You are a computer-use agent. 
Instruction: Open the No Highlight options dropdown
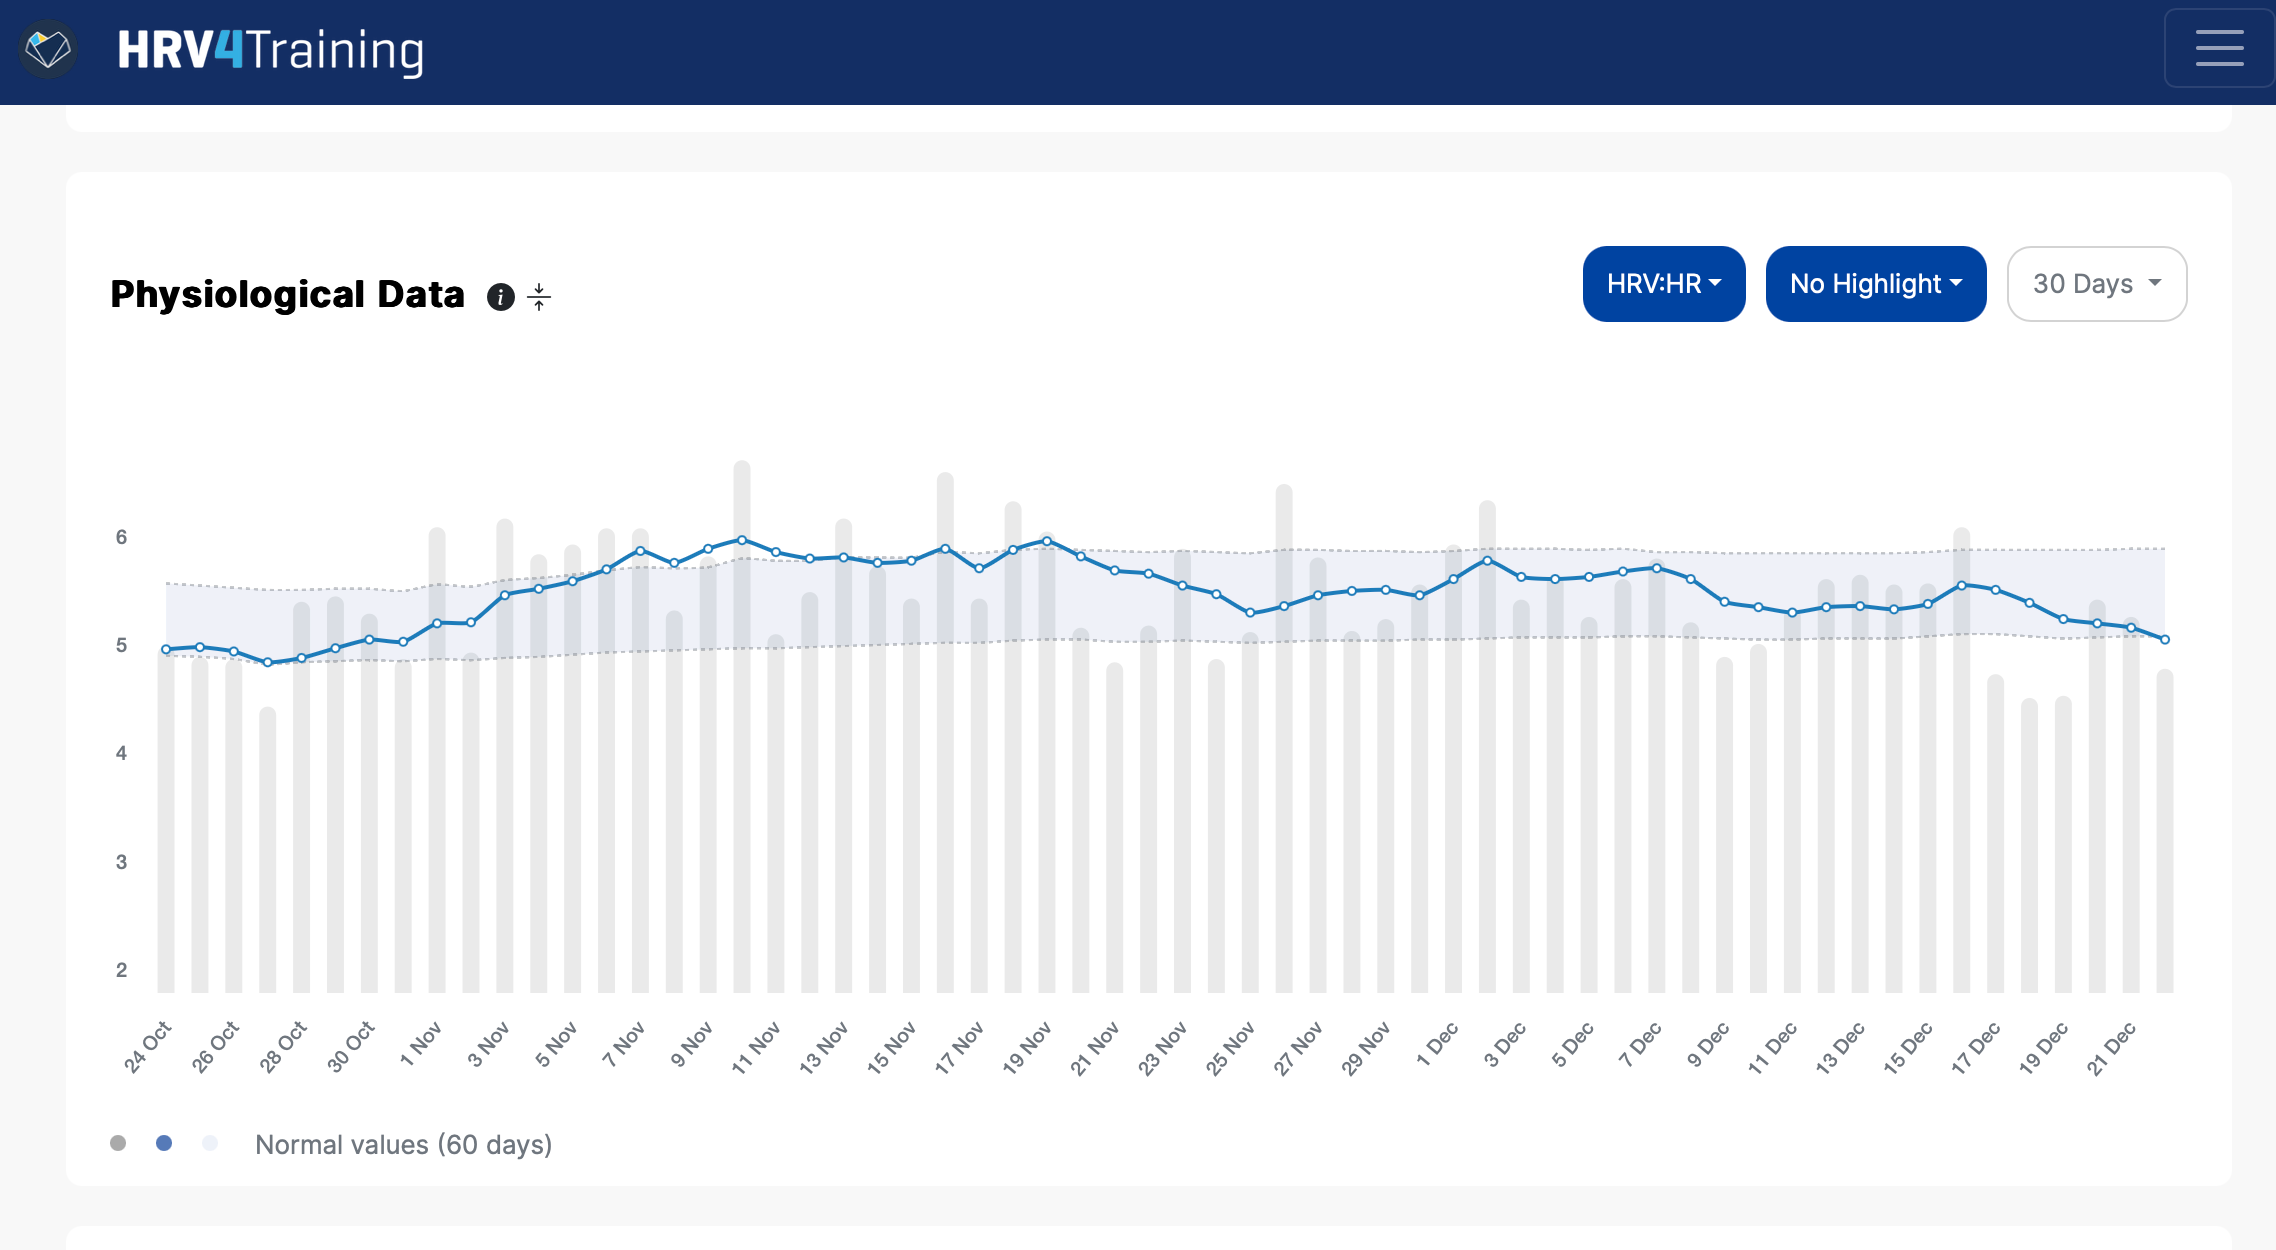coord(1875,284)
